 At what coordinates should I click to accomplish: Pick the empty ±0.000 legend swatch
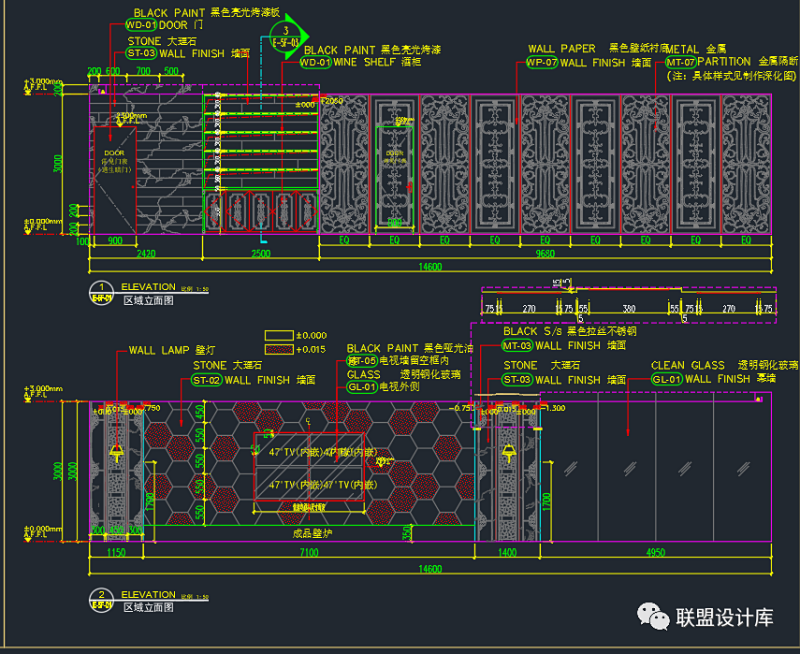(279, 336)
